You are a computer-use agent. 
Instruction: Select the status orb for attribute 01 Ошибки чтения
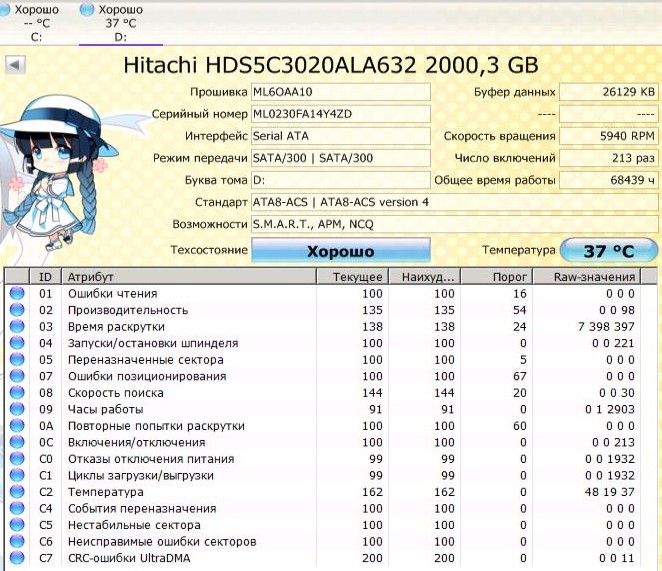[x=17, y=293]
